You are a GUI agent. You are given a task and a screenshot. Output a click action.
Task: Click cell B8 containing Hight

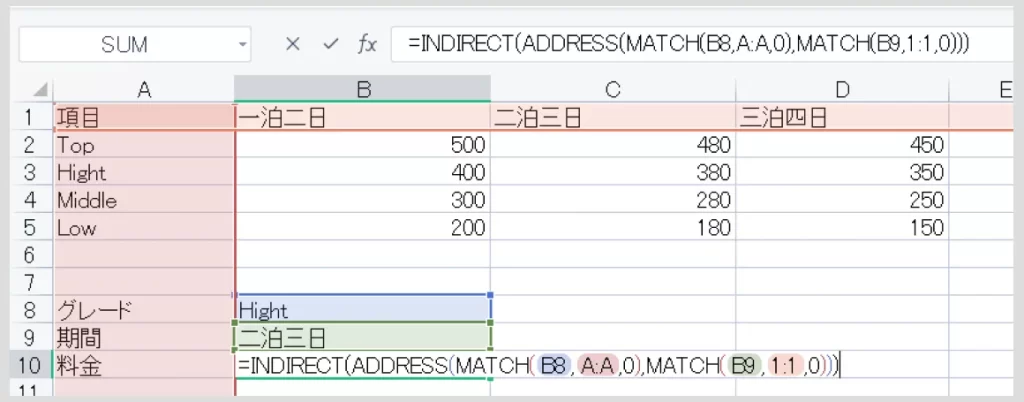pos(363,311)
